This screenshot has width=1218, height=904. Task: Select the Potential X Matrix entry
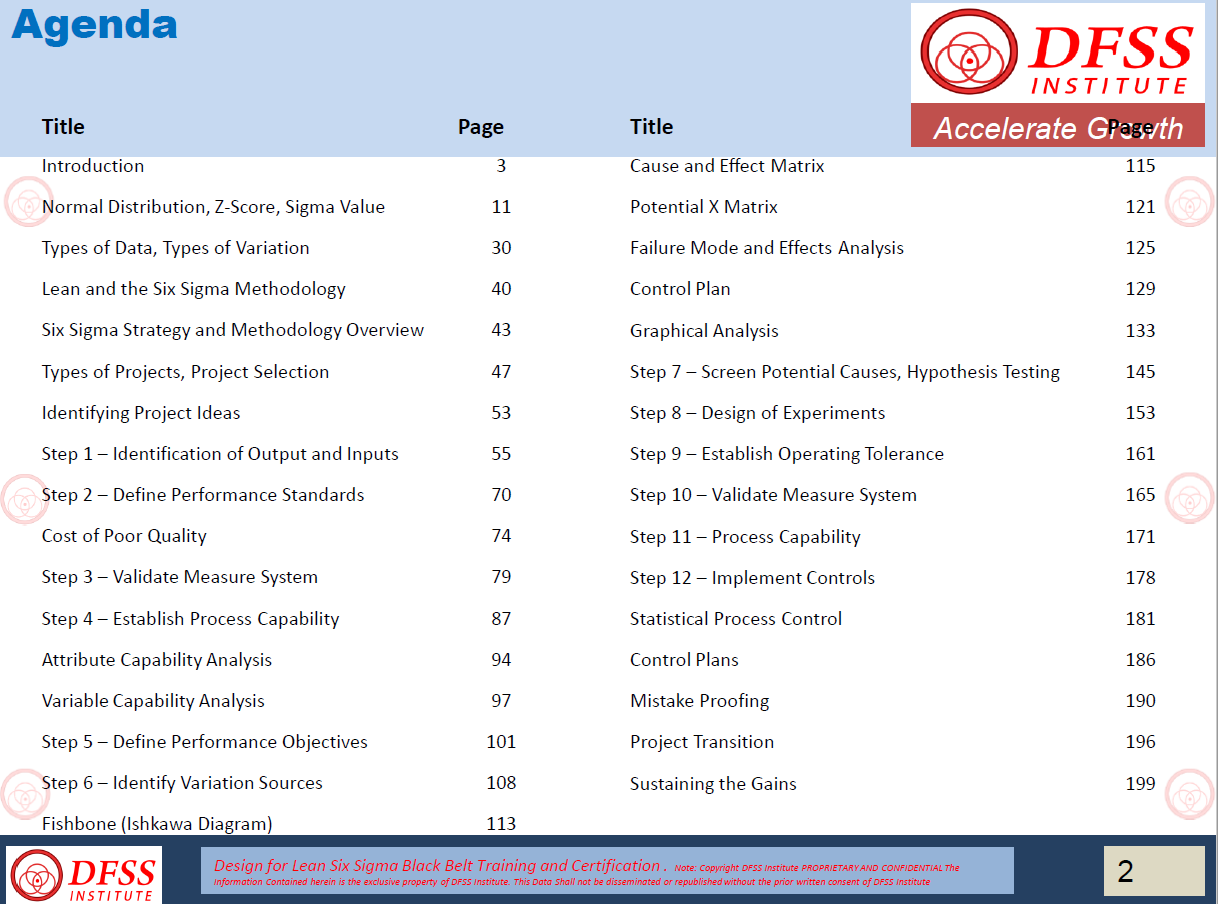tap(704, 207)
